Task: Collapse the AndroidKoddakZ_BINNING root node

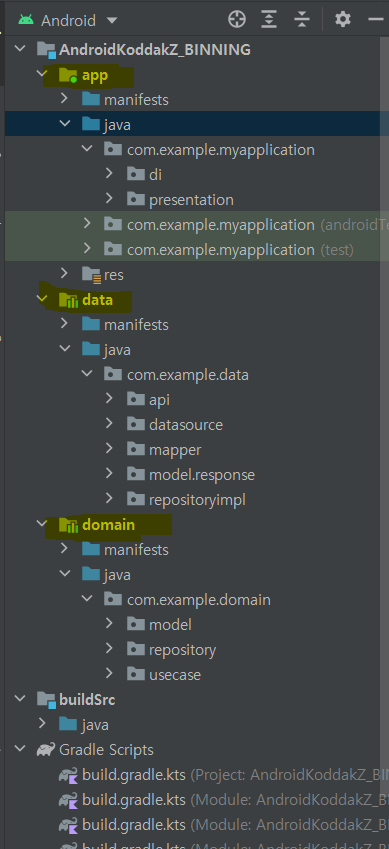Action: (x=20, y=50)
